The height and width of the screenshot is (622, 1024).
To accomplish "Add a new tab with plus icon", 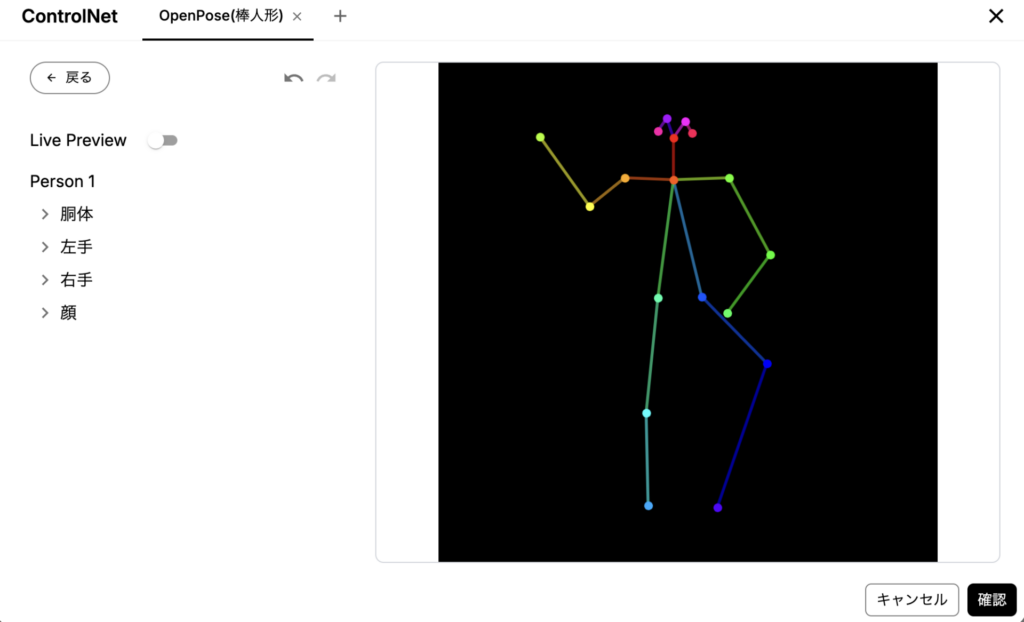I will (x=340, y=16).
